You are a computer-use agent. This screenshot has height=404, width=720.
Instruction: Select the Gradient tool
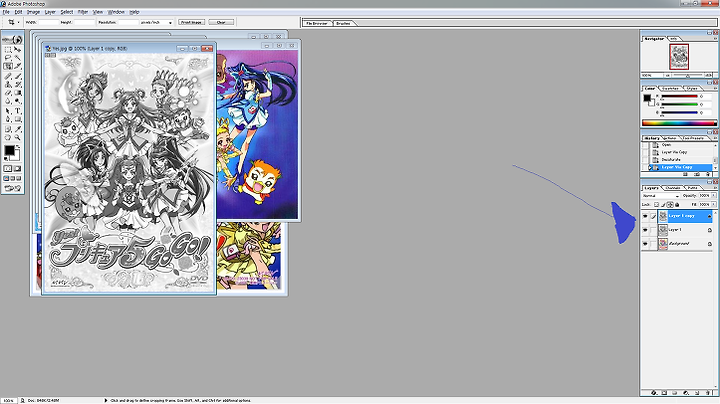coord(17,92)
